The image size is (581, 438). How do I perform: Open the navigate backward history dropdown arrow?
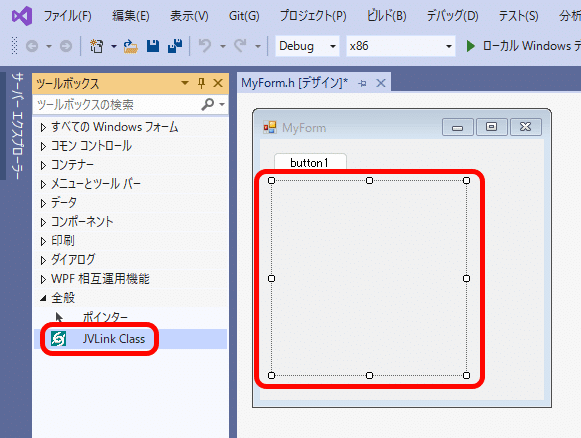click(x=49, y=47)
